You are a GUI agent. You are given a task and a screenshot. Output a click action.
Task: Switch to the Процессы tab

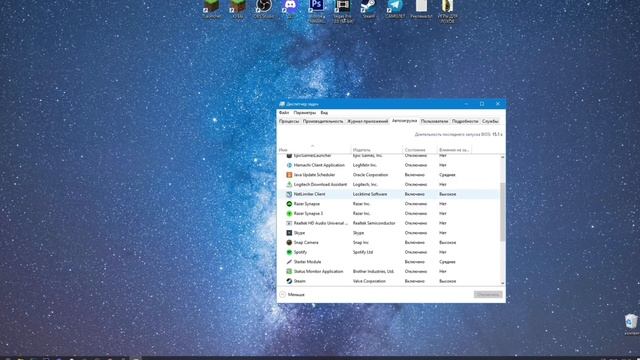[289, 121]
